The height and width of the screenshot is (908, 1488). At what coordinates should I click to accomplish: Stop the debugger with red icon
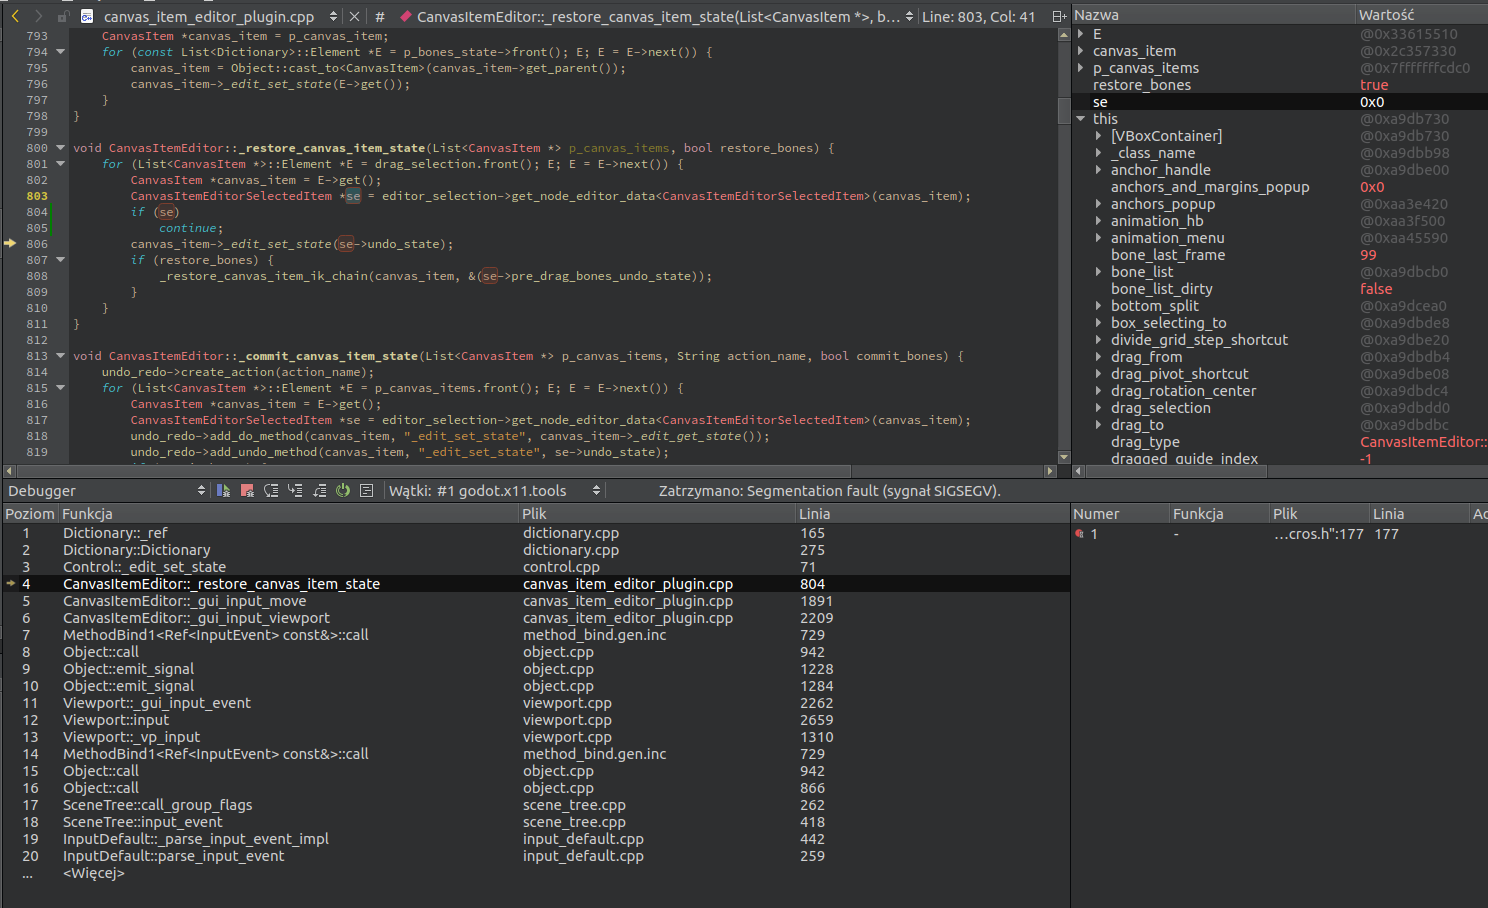point(247,490)
